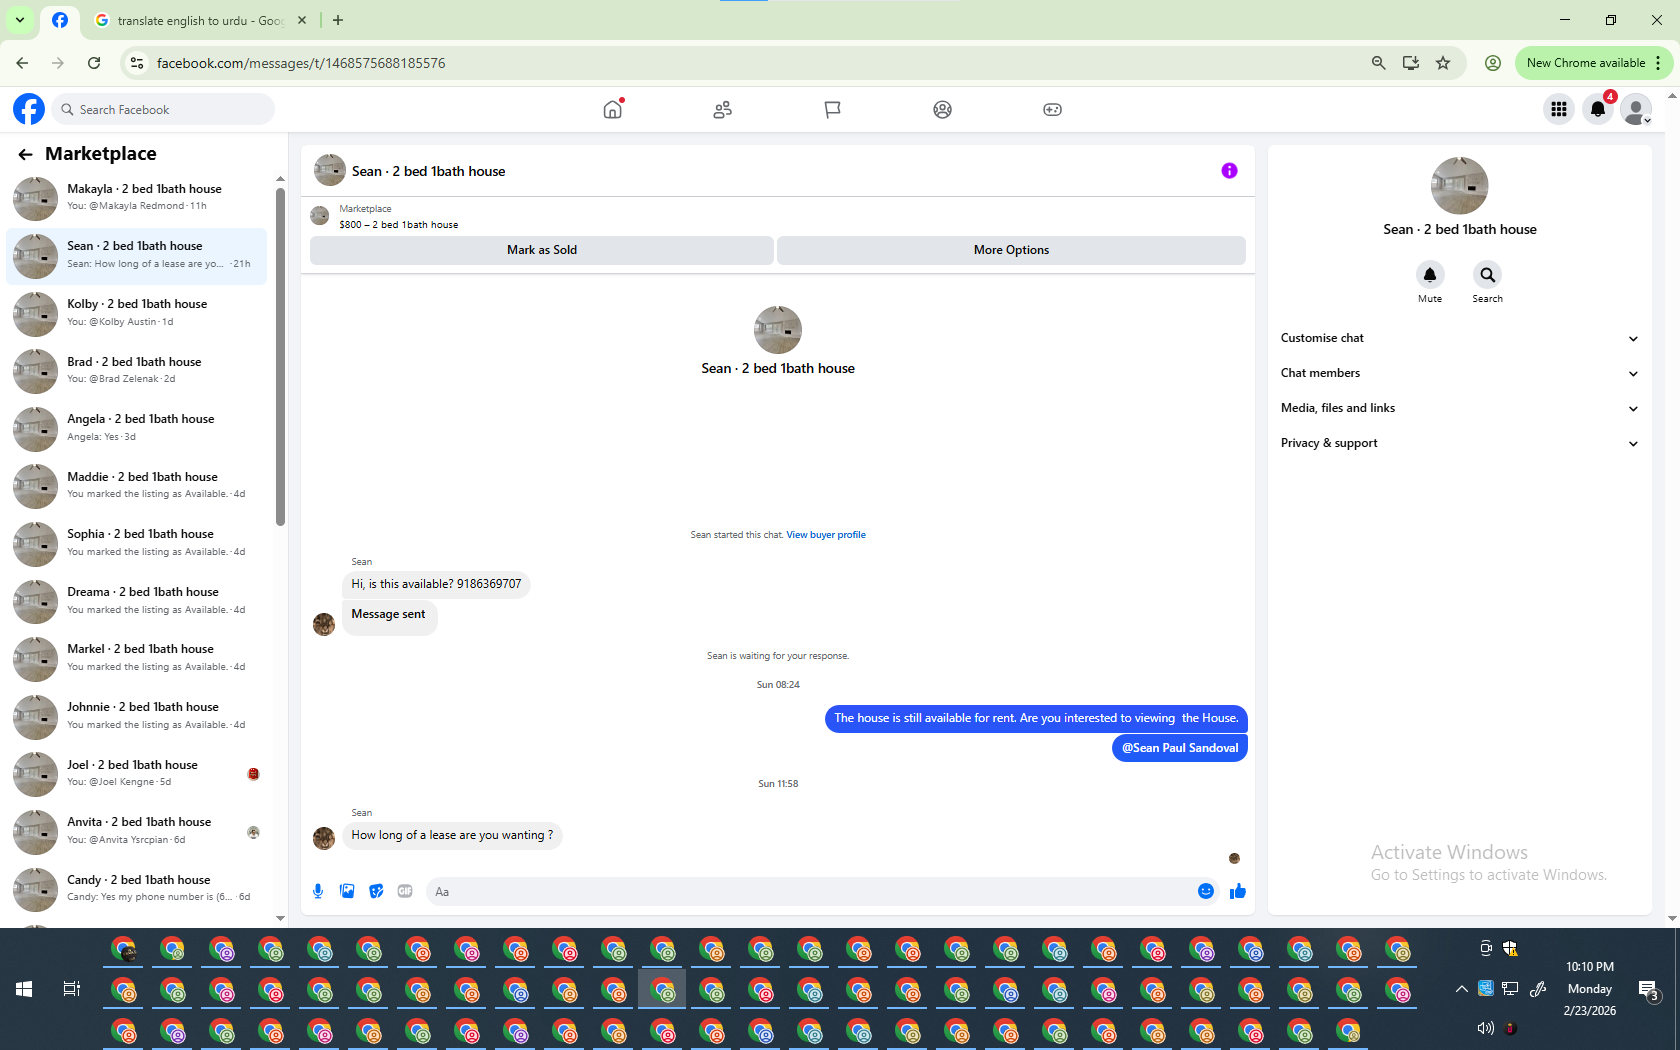Open the account profile avatar menu
This screenshot has height=1050, width=1680.
(x=1636, y=110)
